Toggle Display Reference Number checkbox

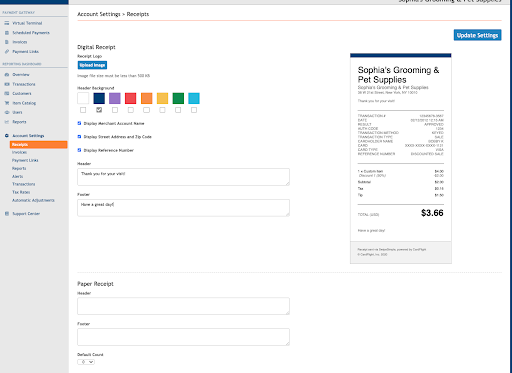coord(79,150)
